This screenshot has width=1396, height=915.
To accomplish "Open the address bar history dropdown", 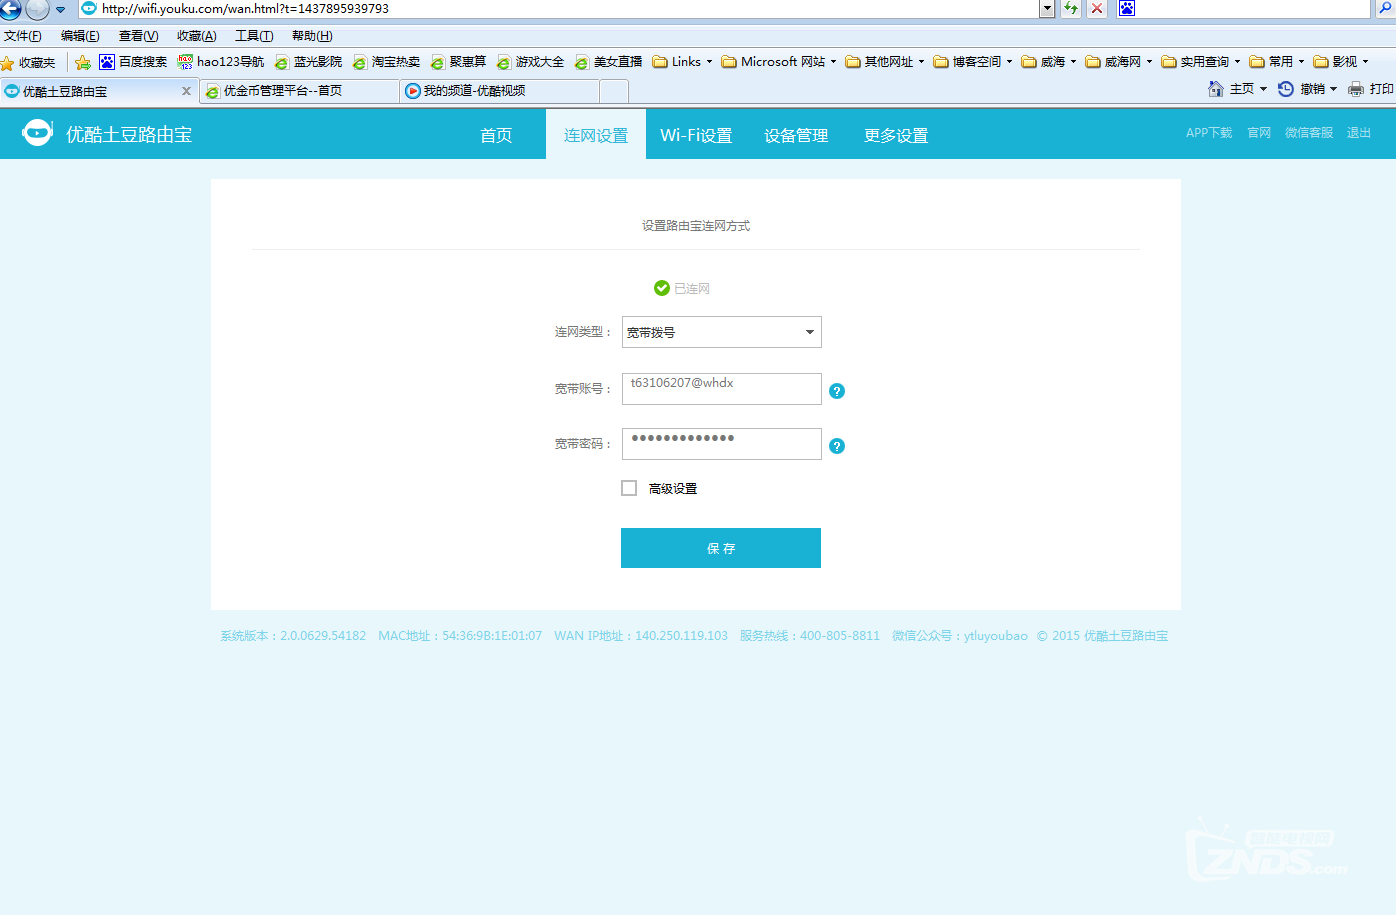I will pyautogui.click(x=1047, y=8).
